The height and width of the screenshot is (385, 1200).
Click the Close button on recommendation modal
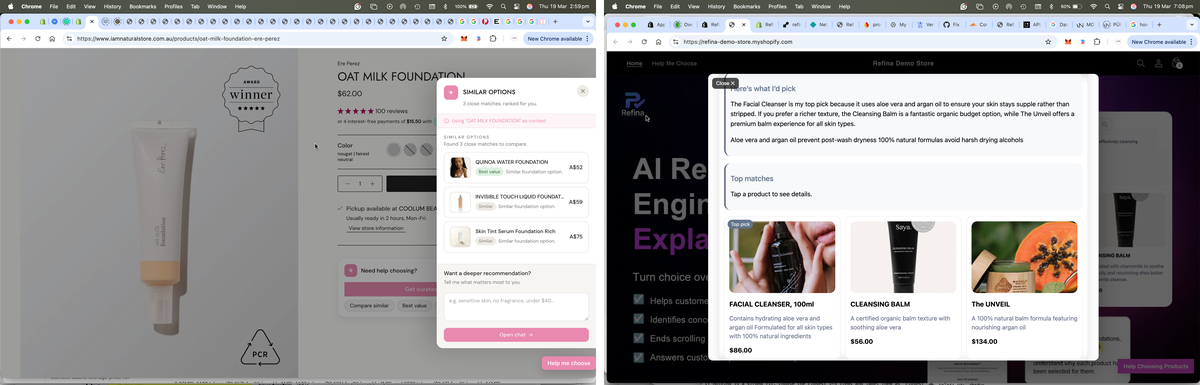[x=725, y=83]
